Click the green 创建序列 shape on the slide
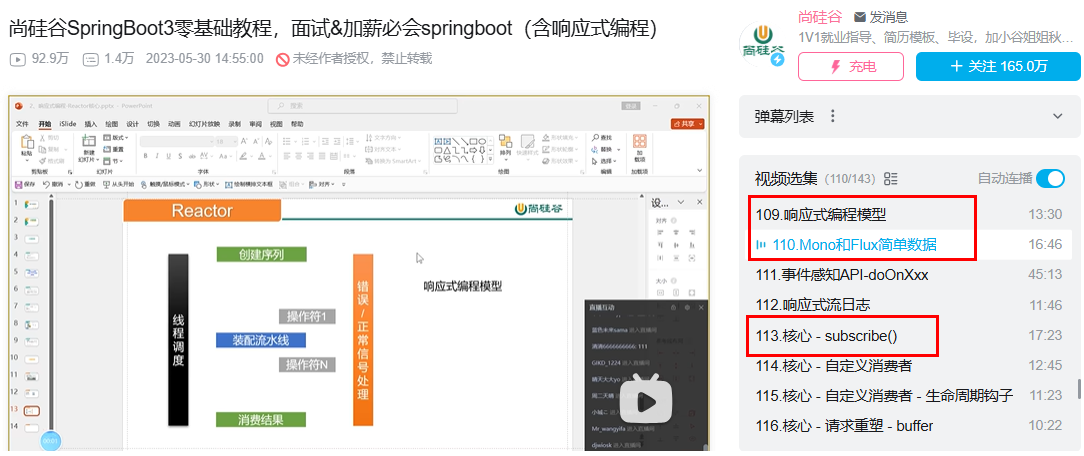The width and height of the screenshot is (1084, 456). (261, 254)
